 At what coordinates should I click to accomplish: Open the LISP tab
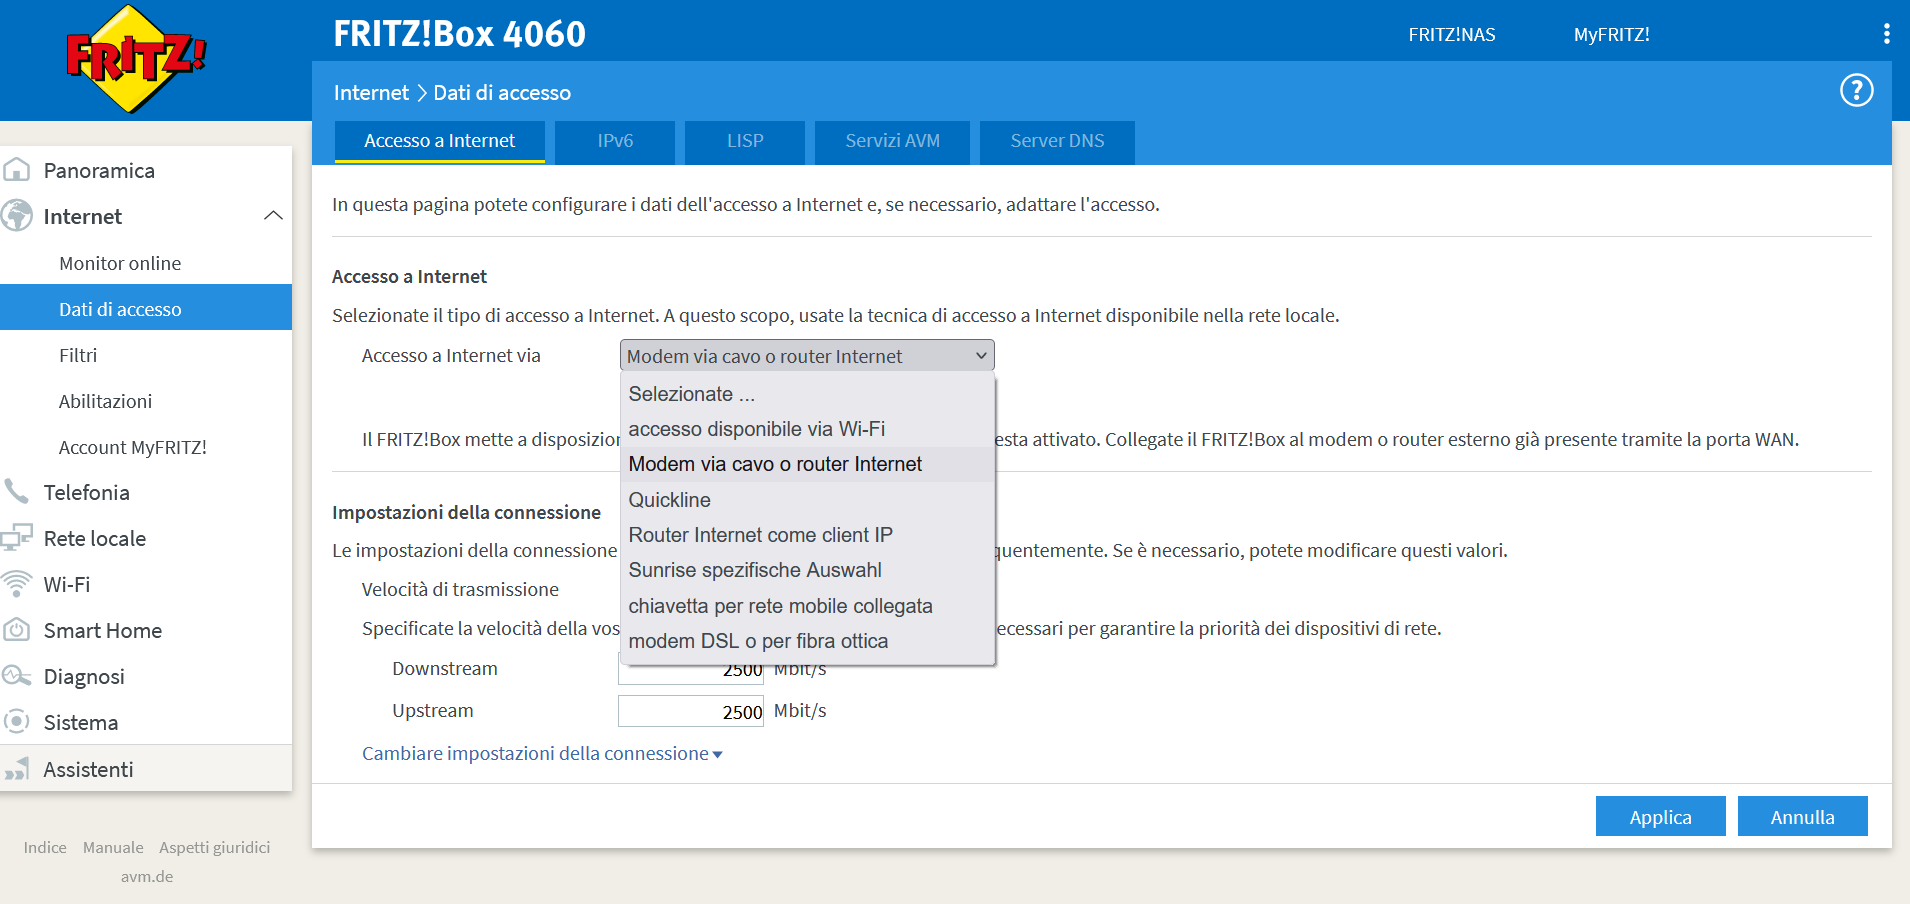click(745, 141)
